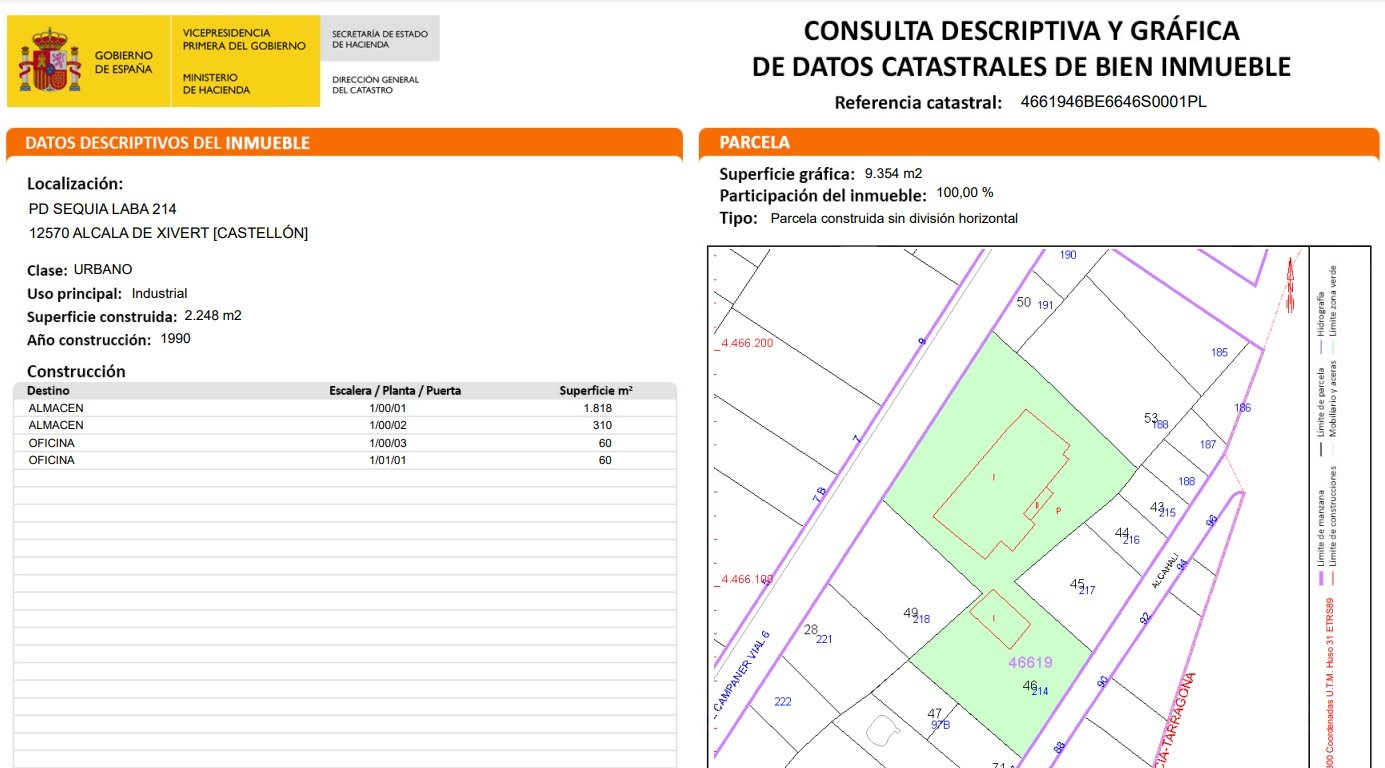Click OFICINA in row 1/00/03
The width and height of the screenshot is (1385, 768).
tap(52, 442)
